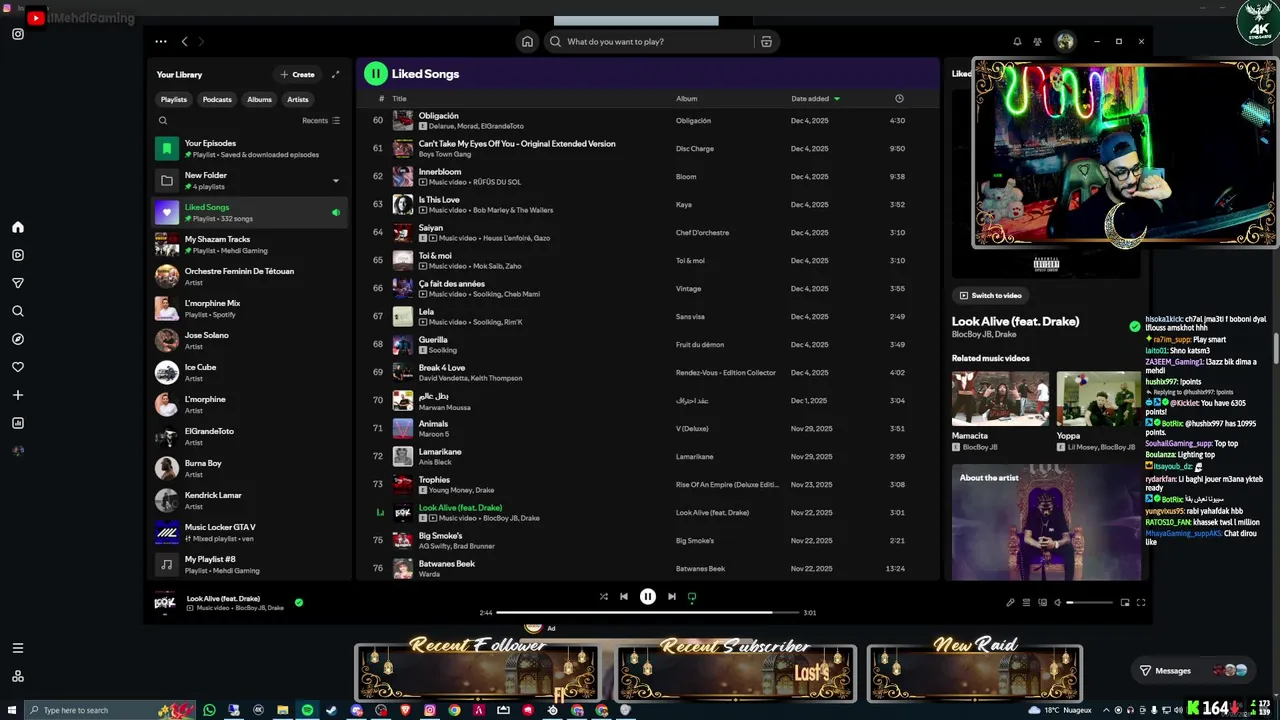
Task: Open the Browse icon beside the search box
Action: click(x=766, y=42)
